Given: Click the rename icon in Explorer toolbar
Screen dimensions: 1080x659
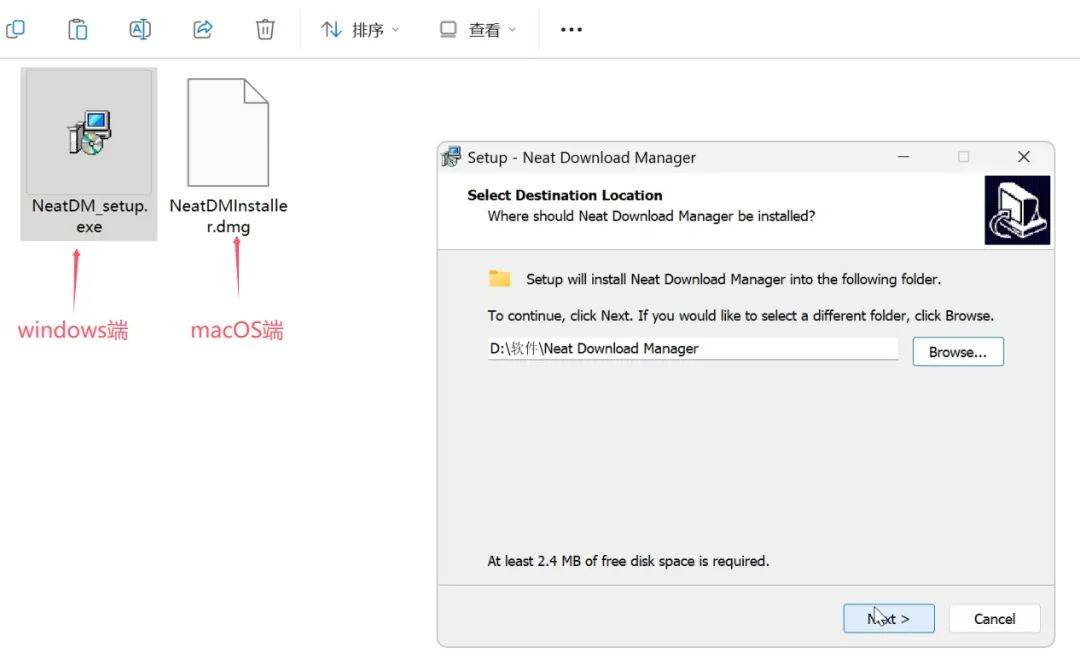Looking at the screenshot, I should pos(140,30).
